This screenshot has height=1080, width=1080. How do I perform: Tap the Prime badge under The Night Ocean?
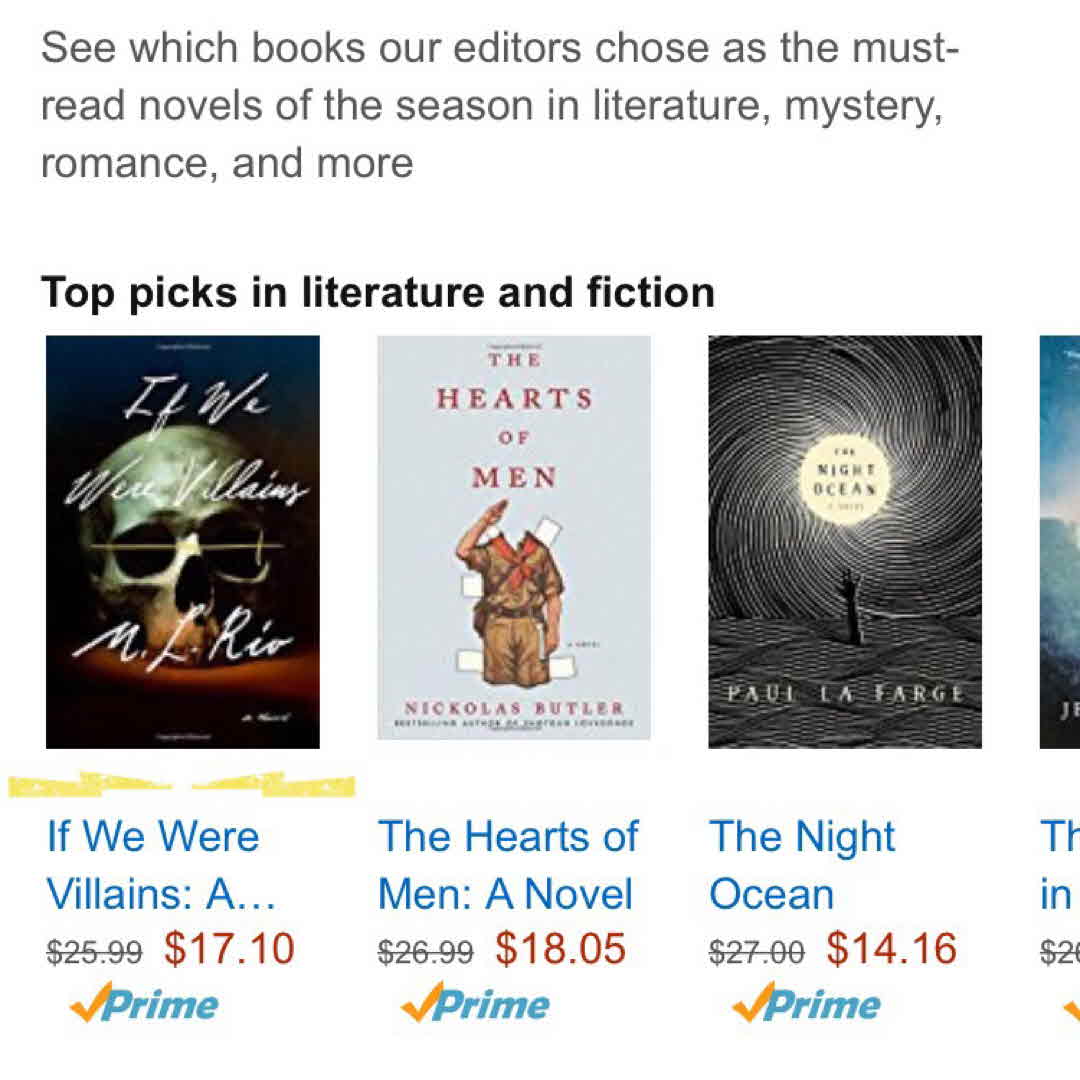click(807, 1005)
